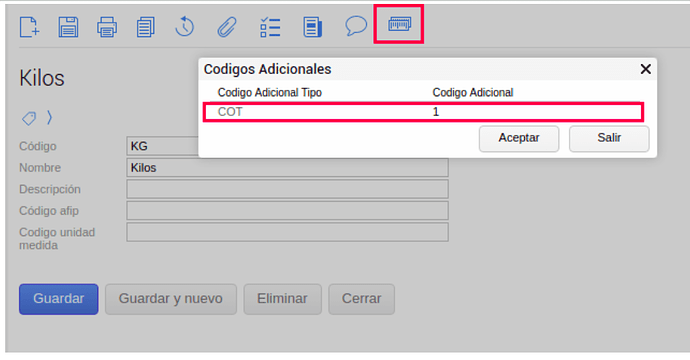Click the Eliminar button
This screenshot has height=360, width=690.
tap(283, 299)
